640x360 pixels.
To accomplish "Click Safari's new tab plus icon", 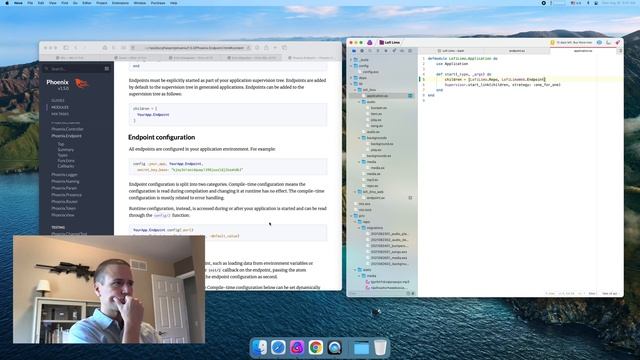I will click(276, 48).
